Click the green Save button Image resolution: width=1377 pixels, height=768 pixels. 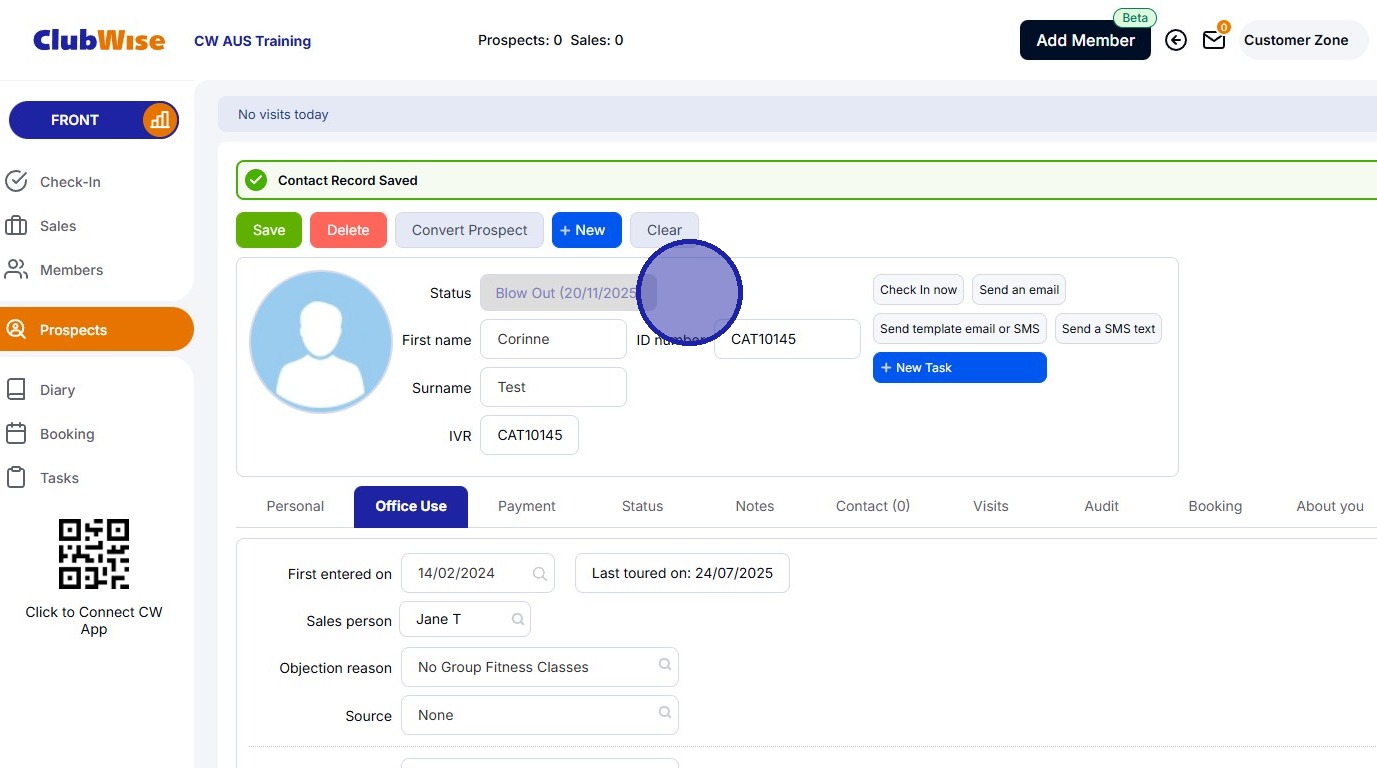tap(269, 230)
